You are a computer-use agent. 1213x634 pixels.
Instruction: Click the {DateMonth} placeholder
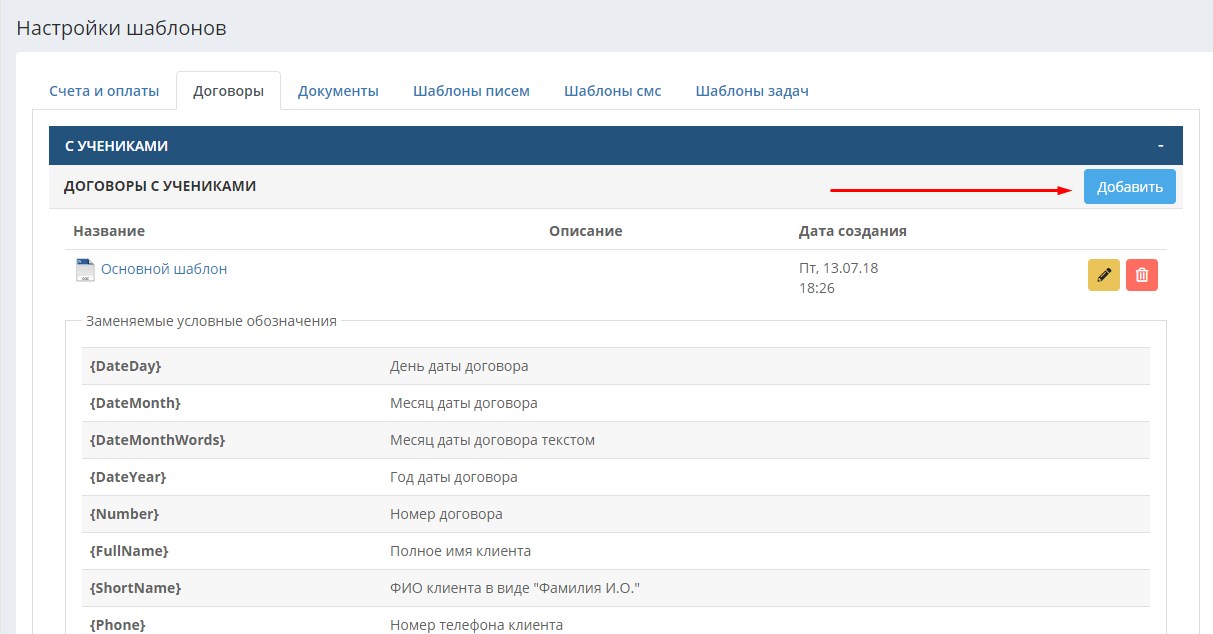(x=135, y=403)
